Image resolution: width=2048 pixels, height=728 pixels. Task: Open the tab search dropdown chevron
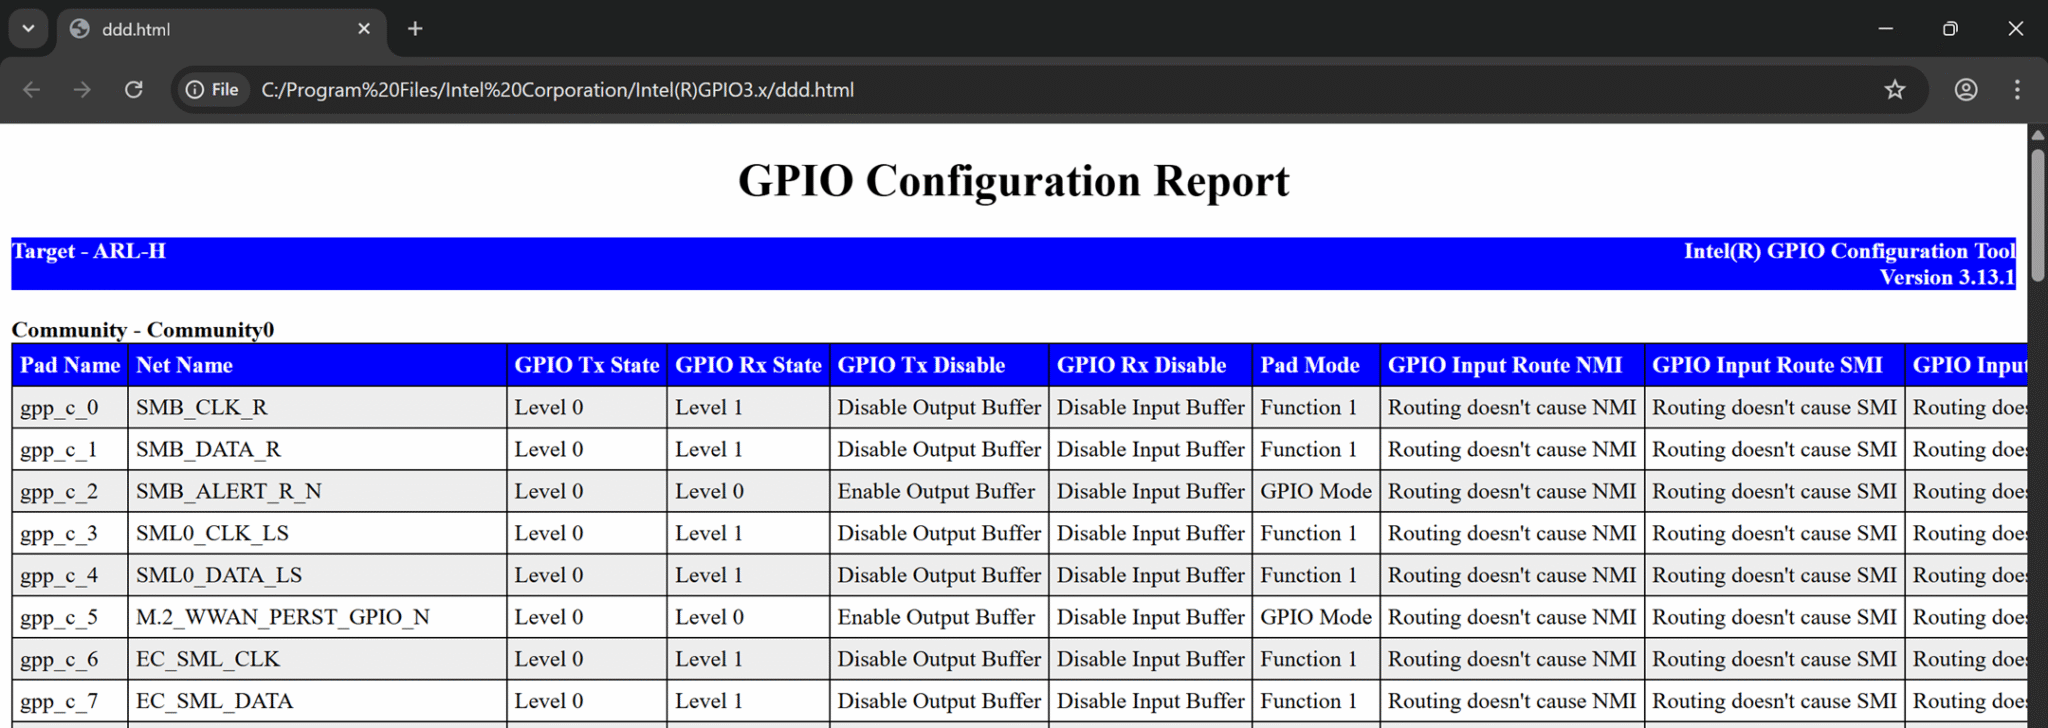tap(28, 29)
